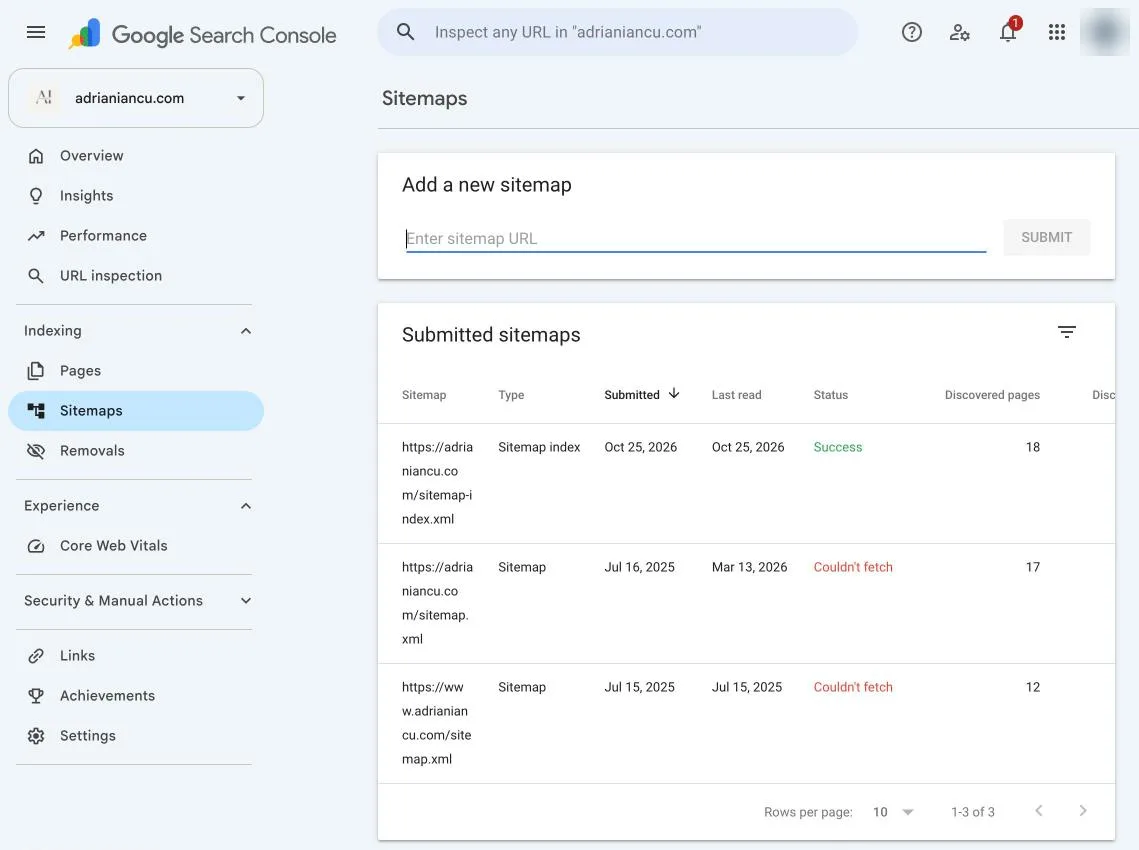
Task: Click the Overview home icon
Action: [36, 155]
